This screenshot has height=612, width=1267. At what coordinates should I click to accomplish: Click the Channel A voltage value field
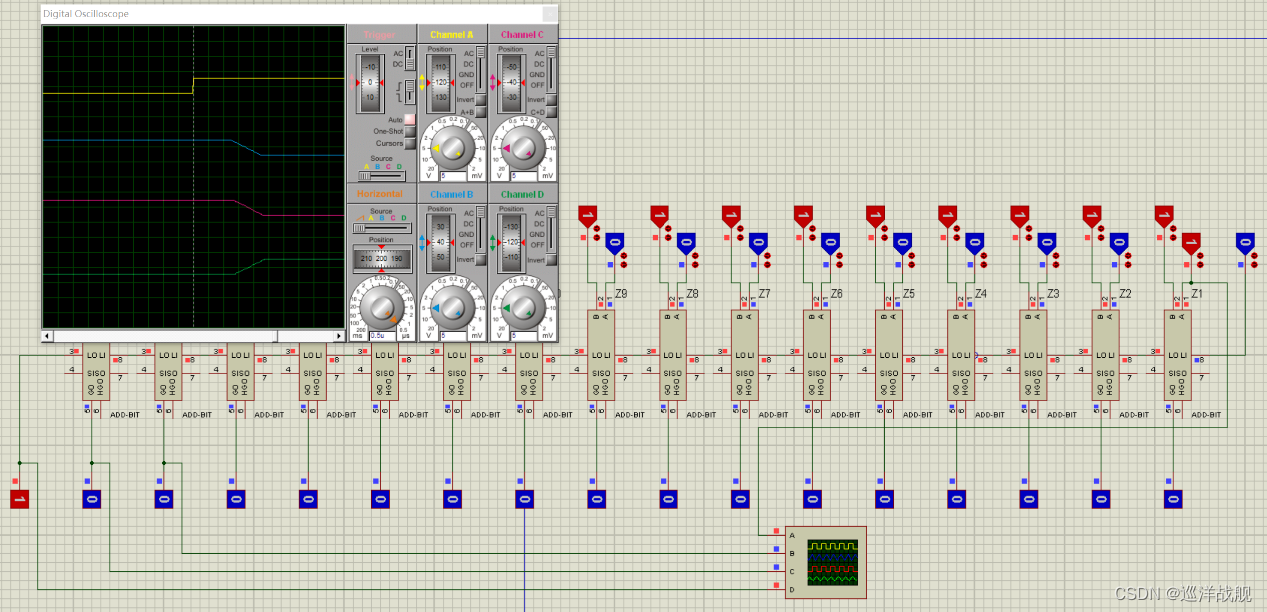(451, 176)
